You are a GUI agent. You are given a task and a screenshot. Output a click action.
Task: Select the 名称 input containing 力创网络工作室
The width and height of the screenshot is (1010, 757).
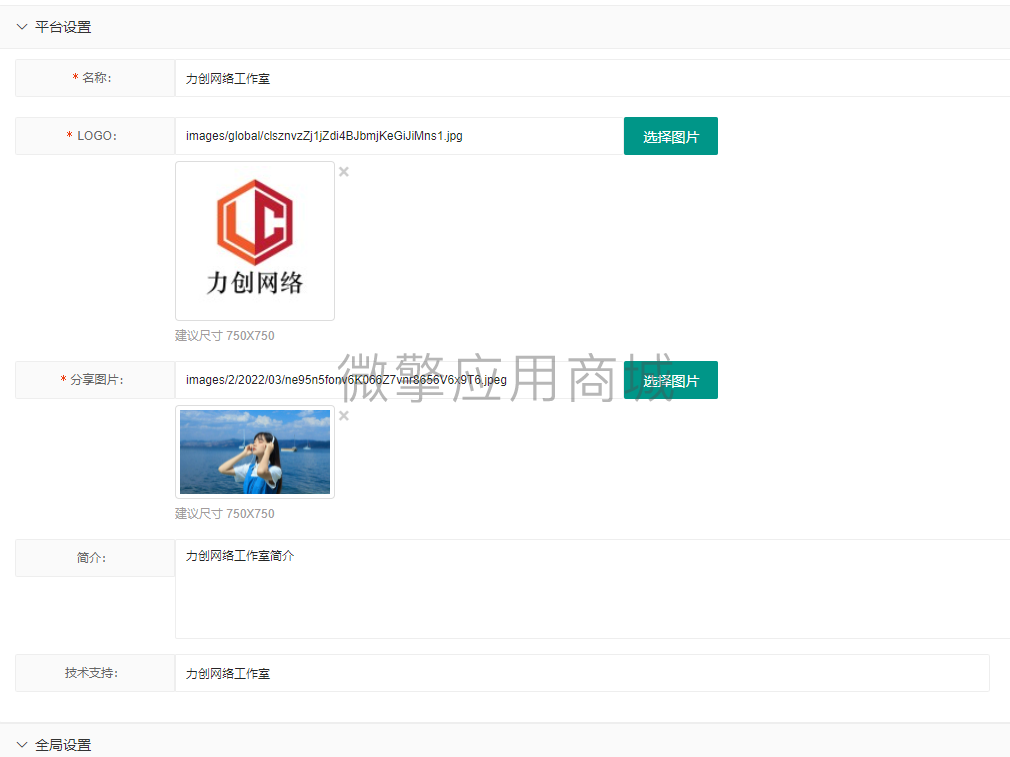pyautogui.click(x=400, y=77)
